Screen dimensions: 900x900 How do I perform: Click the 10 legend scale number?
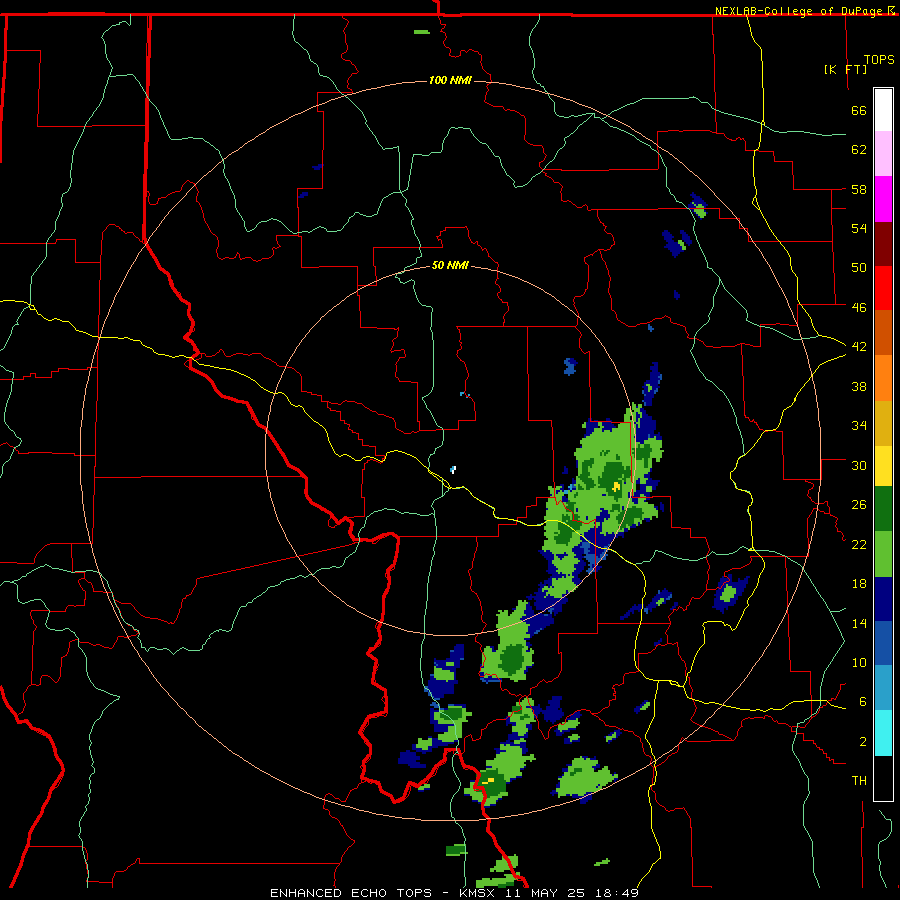859,662
